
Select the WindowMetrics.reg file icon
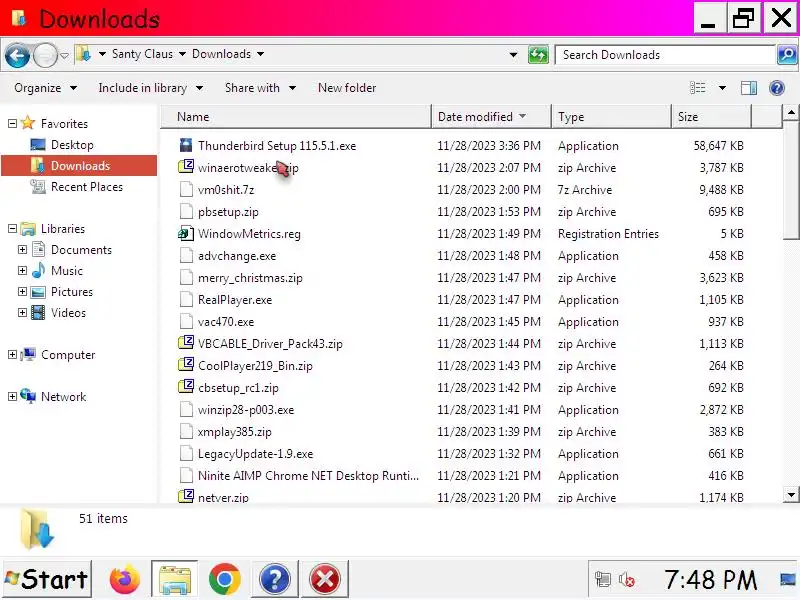click(186, 234)
